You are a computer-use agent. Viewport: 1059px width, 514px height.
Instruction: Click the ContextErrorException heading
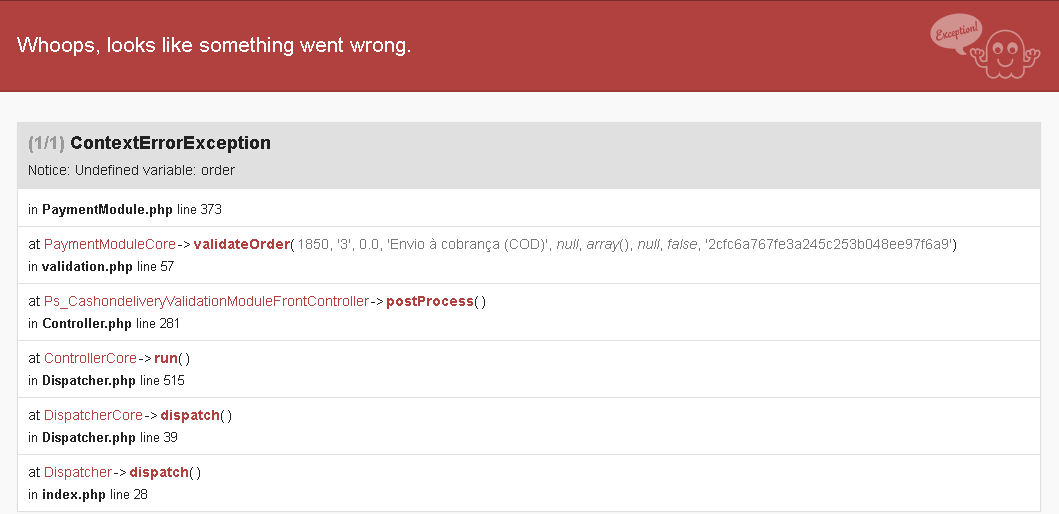(x=170, y=143)
